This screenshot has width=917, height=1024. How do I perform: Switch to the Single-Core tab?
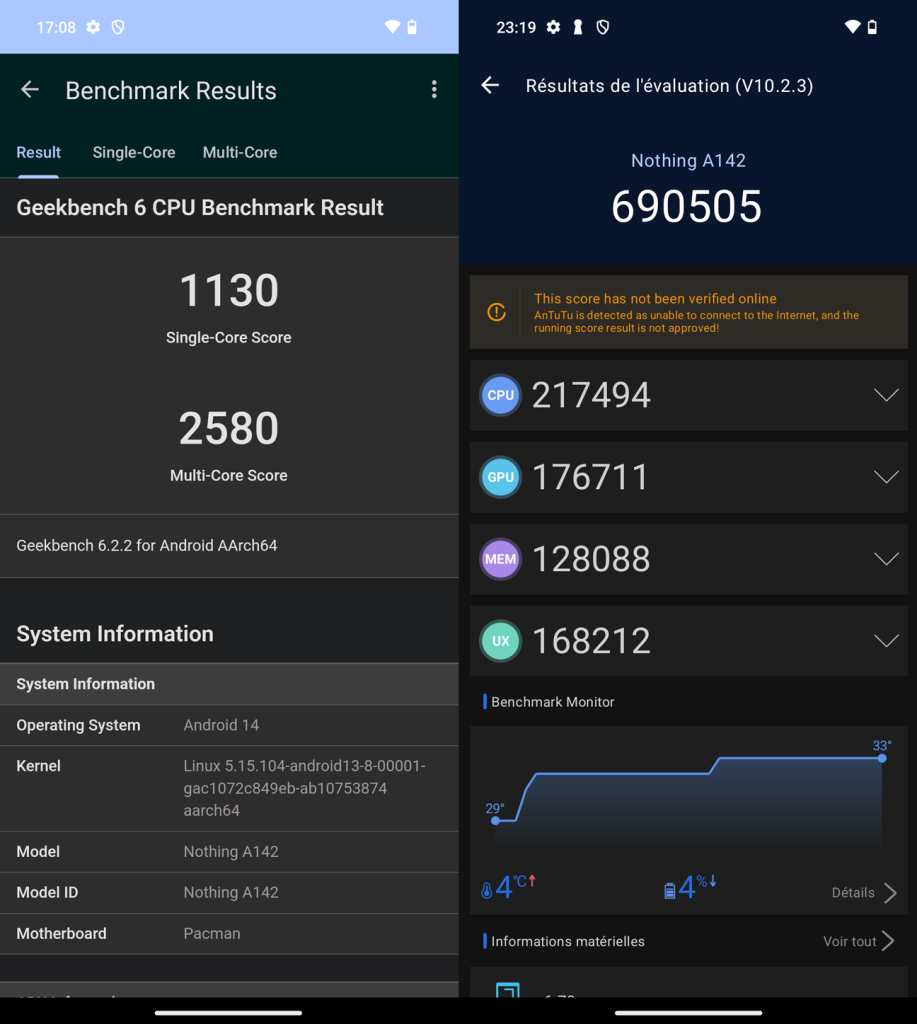(134, 152)
